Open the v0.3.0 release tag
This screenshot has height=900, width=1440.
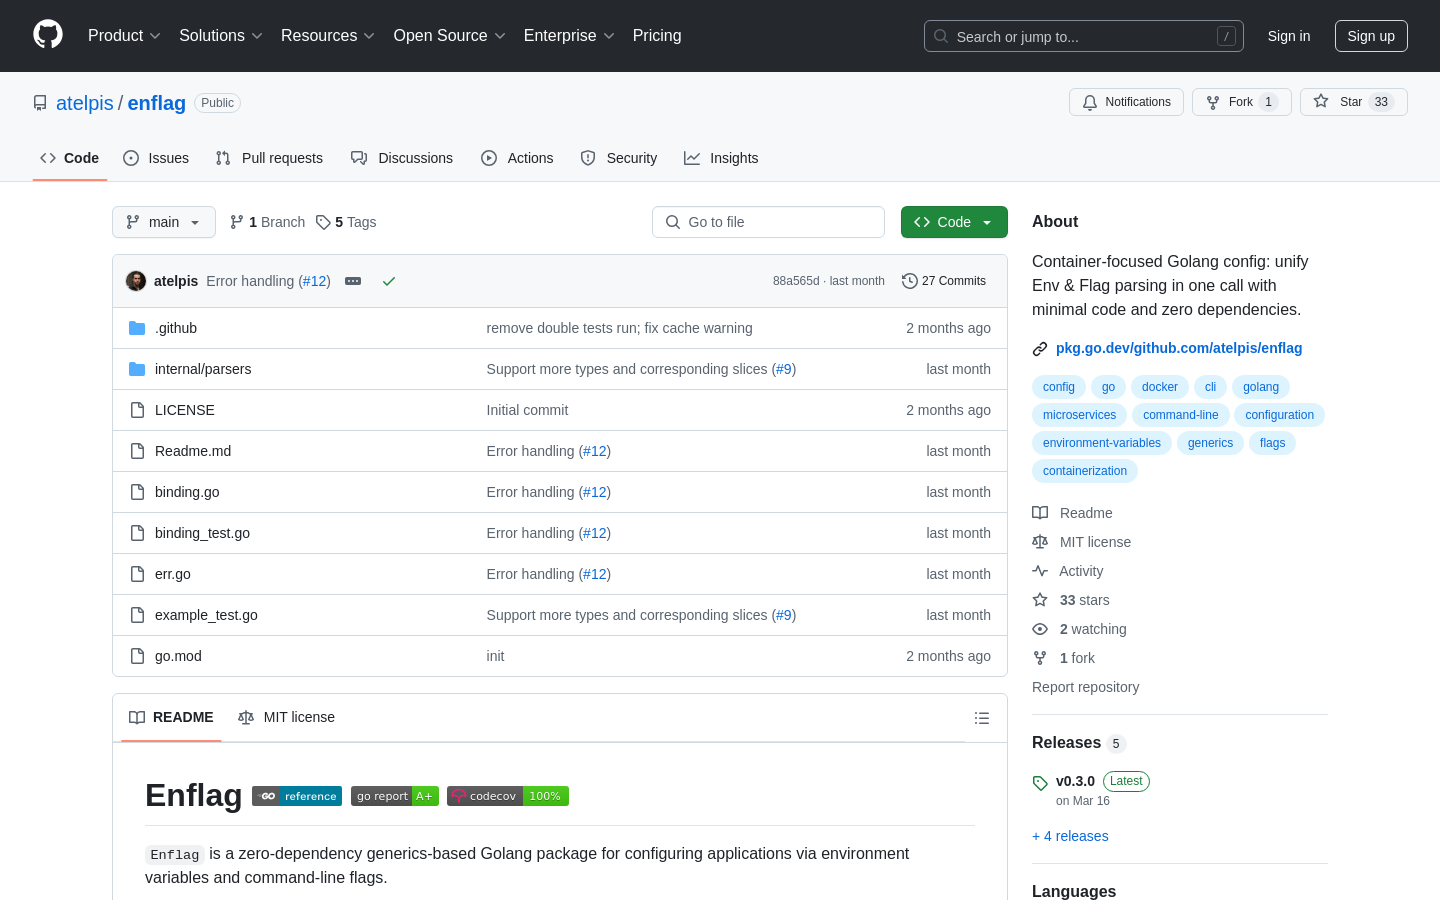[1075, 781]
